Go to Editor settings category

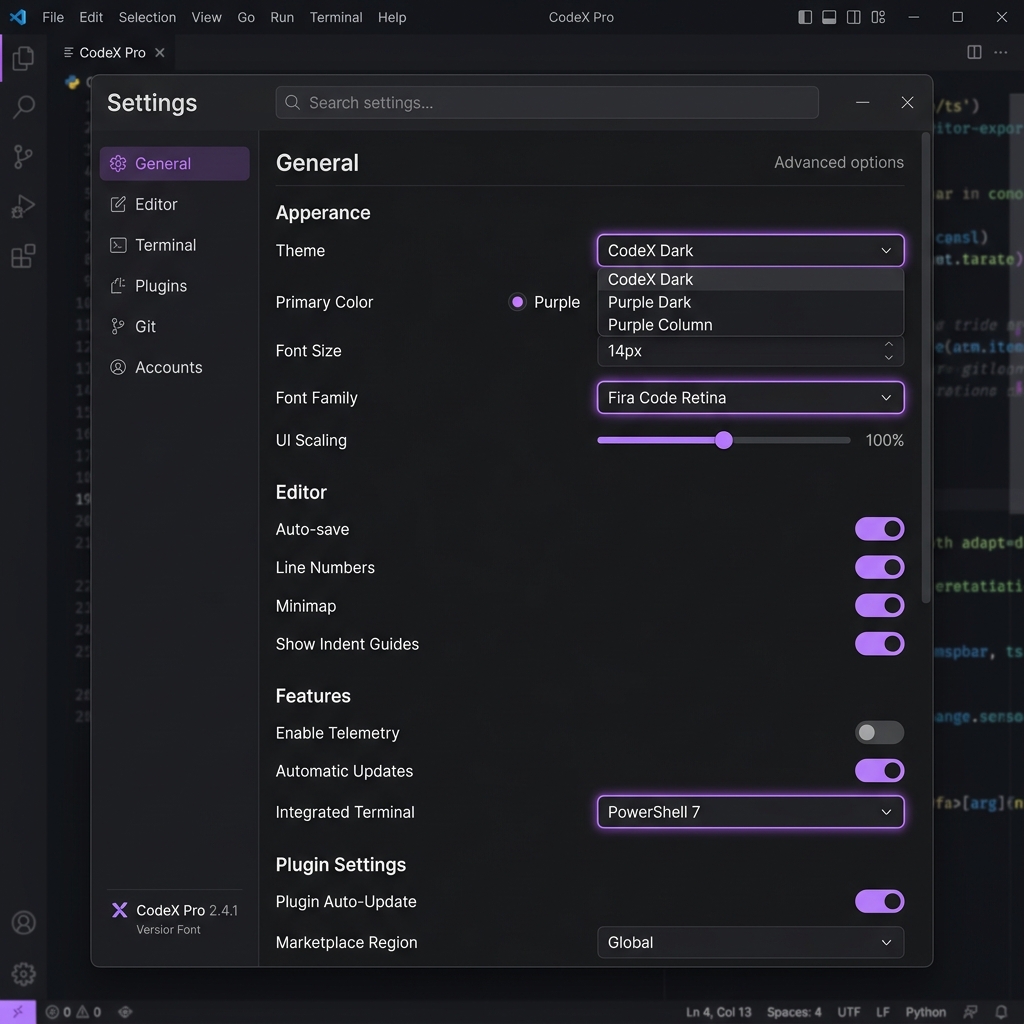tap(174, 204)
